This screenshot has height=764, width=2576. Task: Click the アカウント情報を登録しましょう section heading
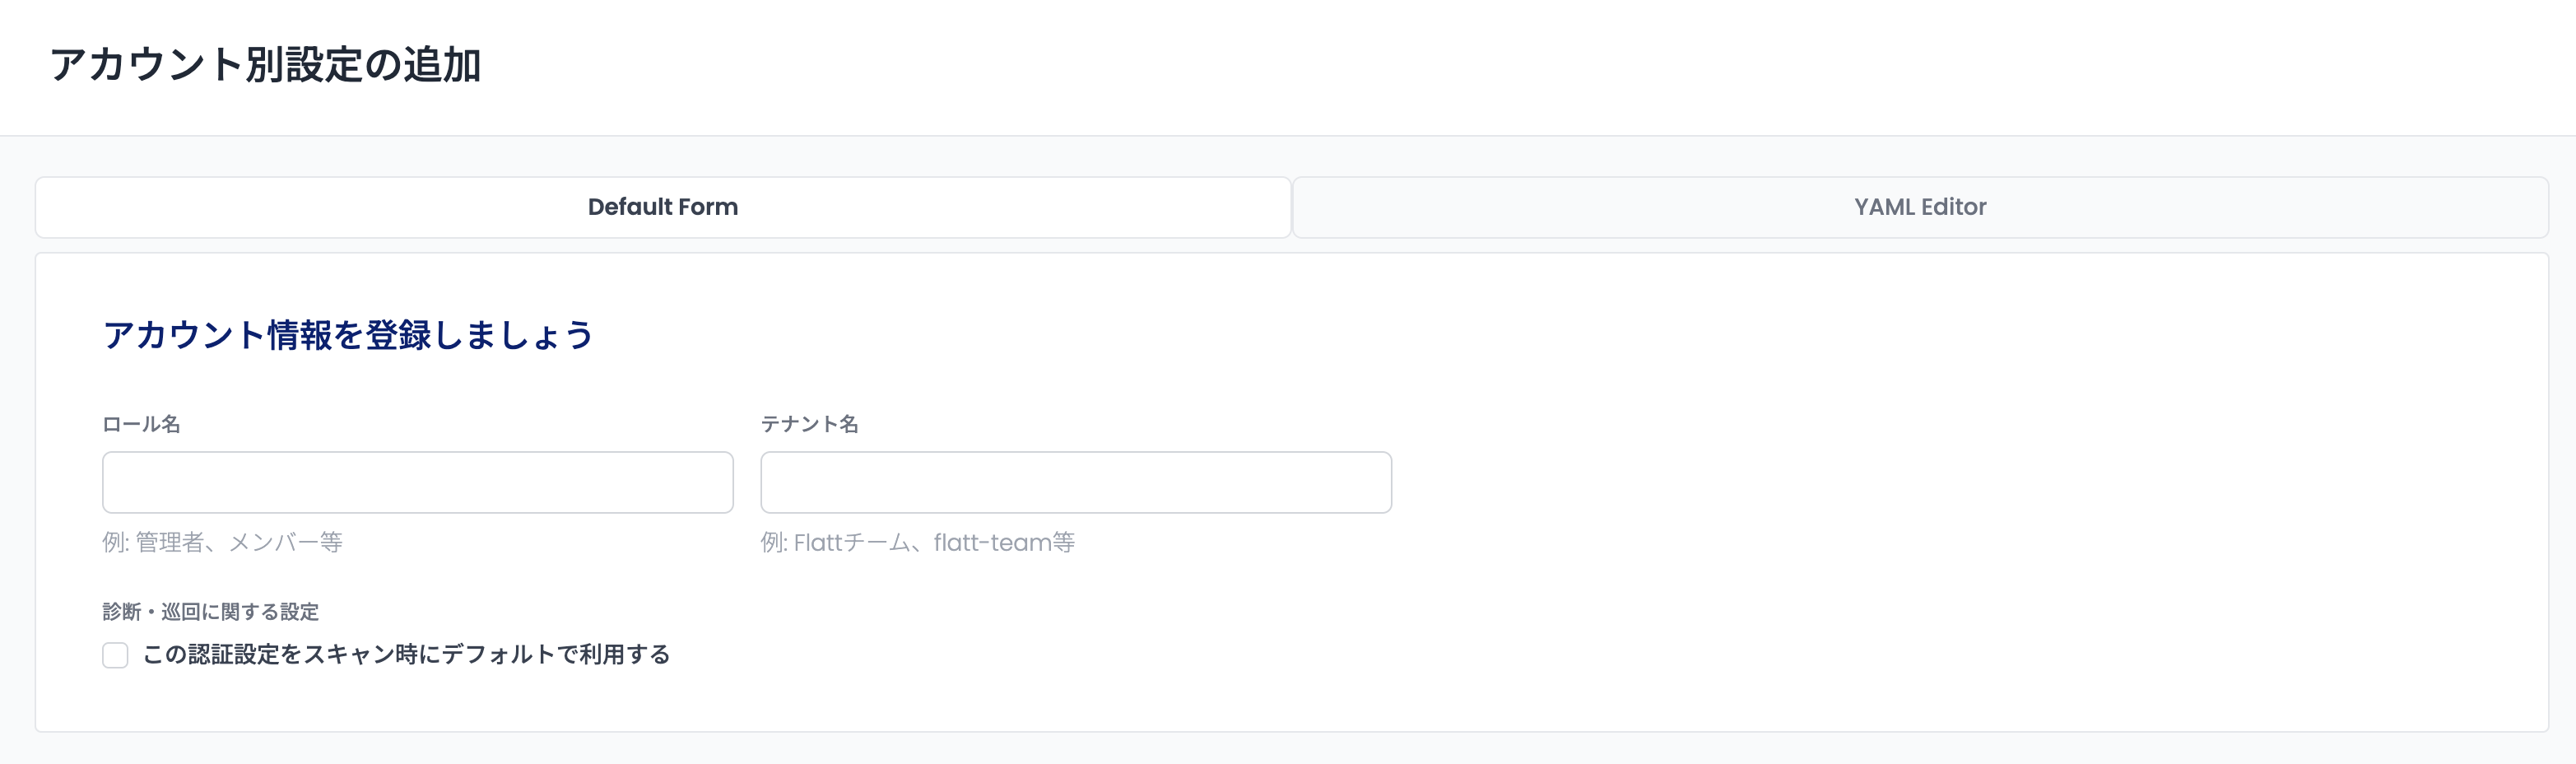coord(348,335)
